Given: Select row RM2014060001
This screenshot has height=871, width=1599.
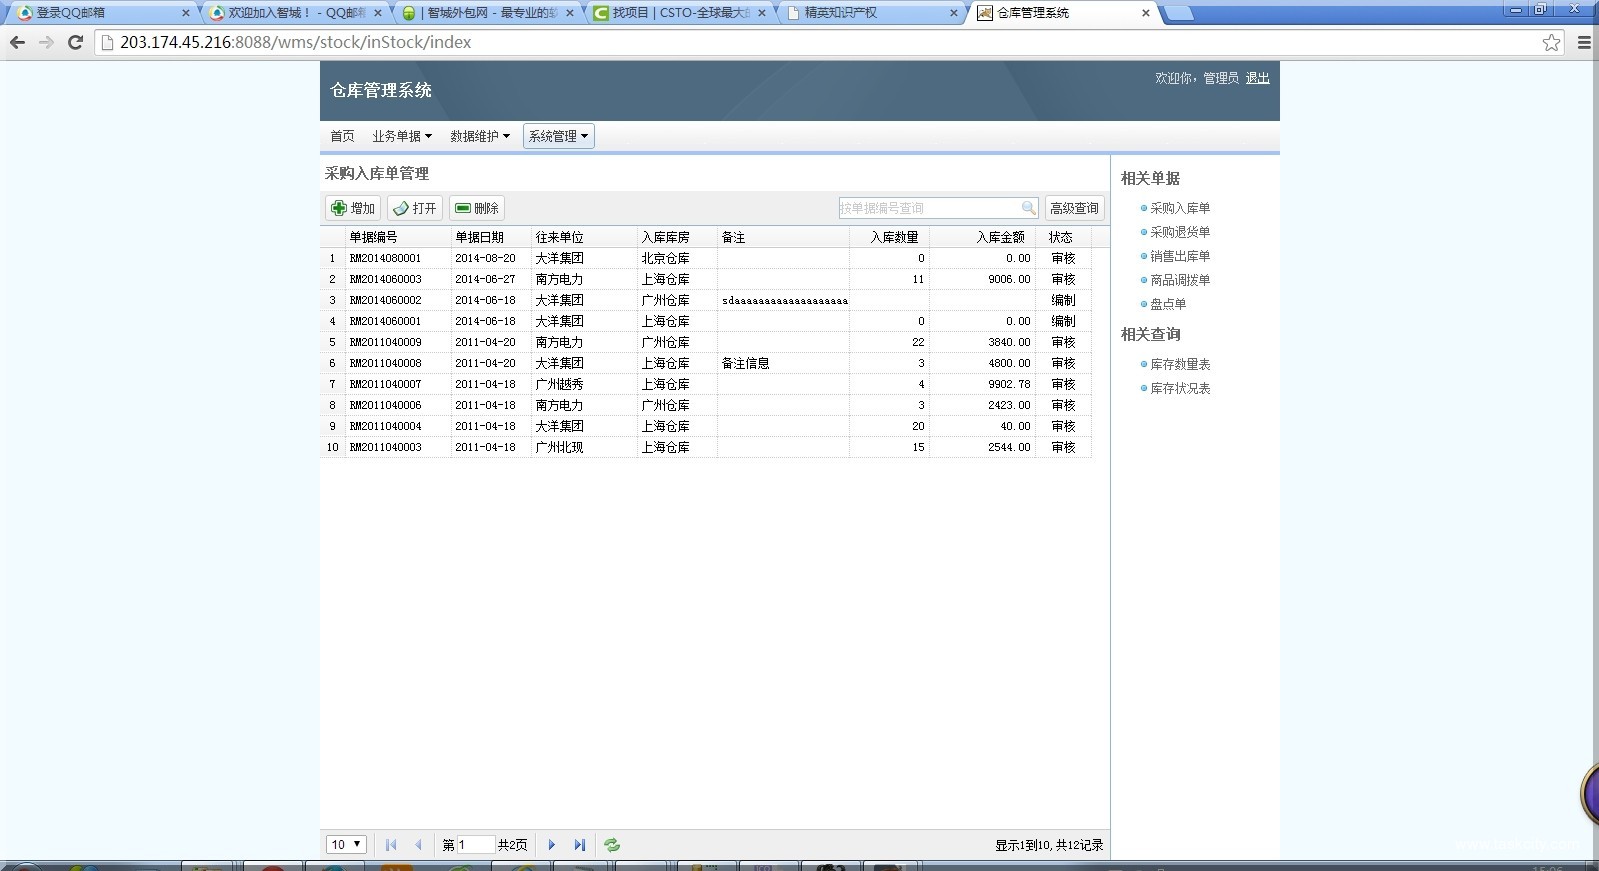Looking at the screenshot, I should (x=706, y=321).
